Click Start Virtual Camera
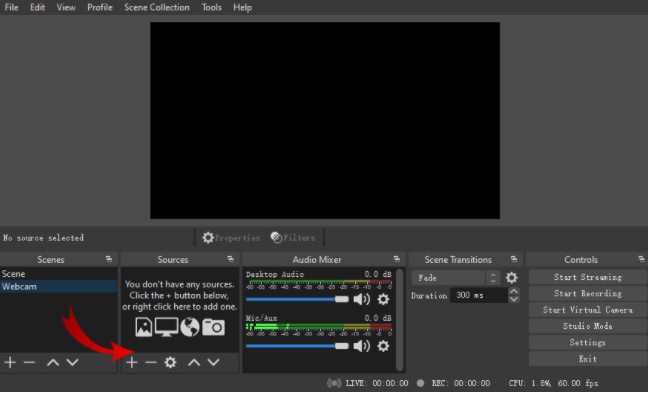The height and width of the screenshot is (393, 648). click(588, 310)
